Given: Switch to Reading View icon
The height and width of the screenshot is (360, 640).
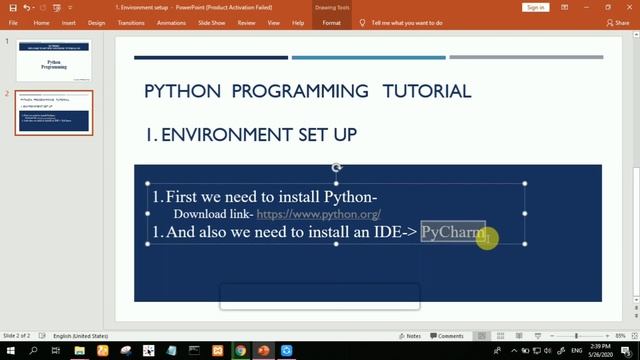Looking at the screenshot, I should (519, 336).
